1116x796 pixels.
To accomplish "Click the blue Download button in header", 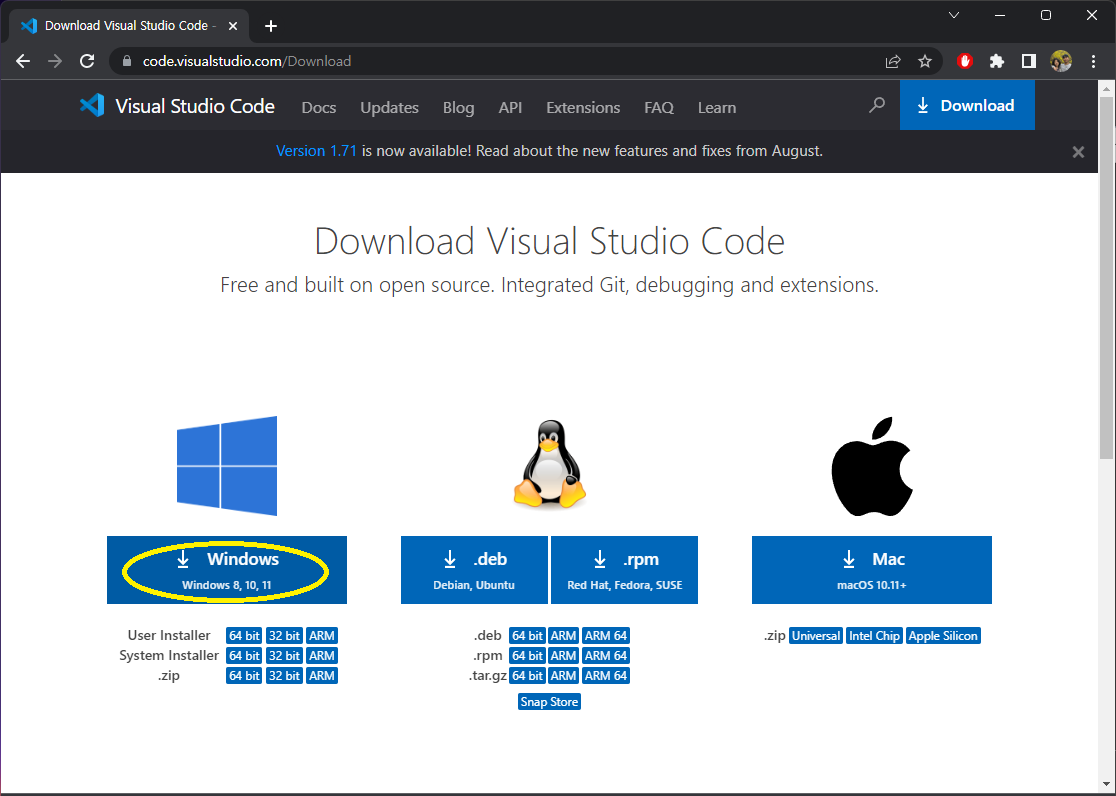I will (967, 105).
